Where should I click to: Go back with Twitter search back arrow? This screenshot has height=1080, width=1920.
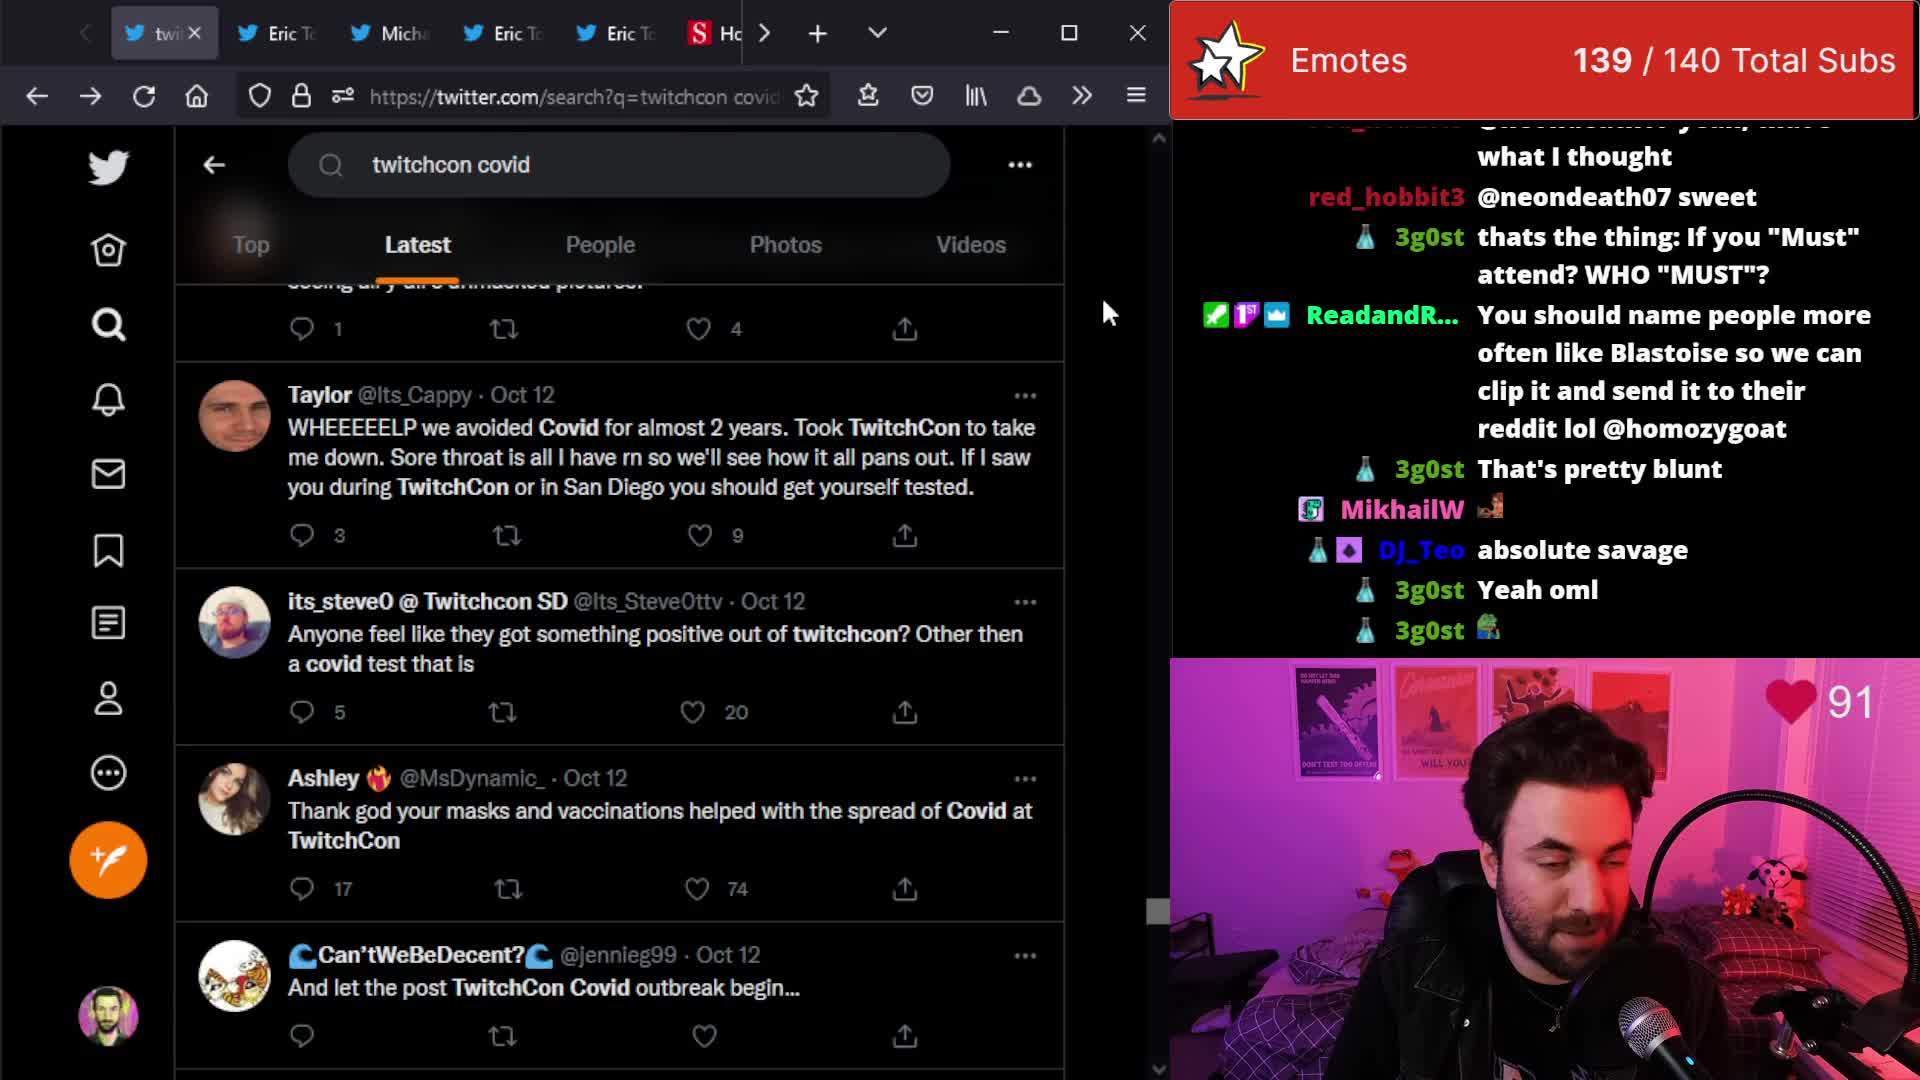point(214,165)
